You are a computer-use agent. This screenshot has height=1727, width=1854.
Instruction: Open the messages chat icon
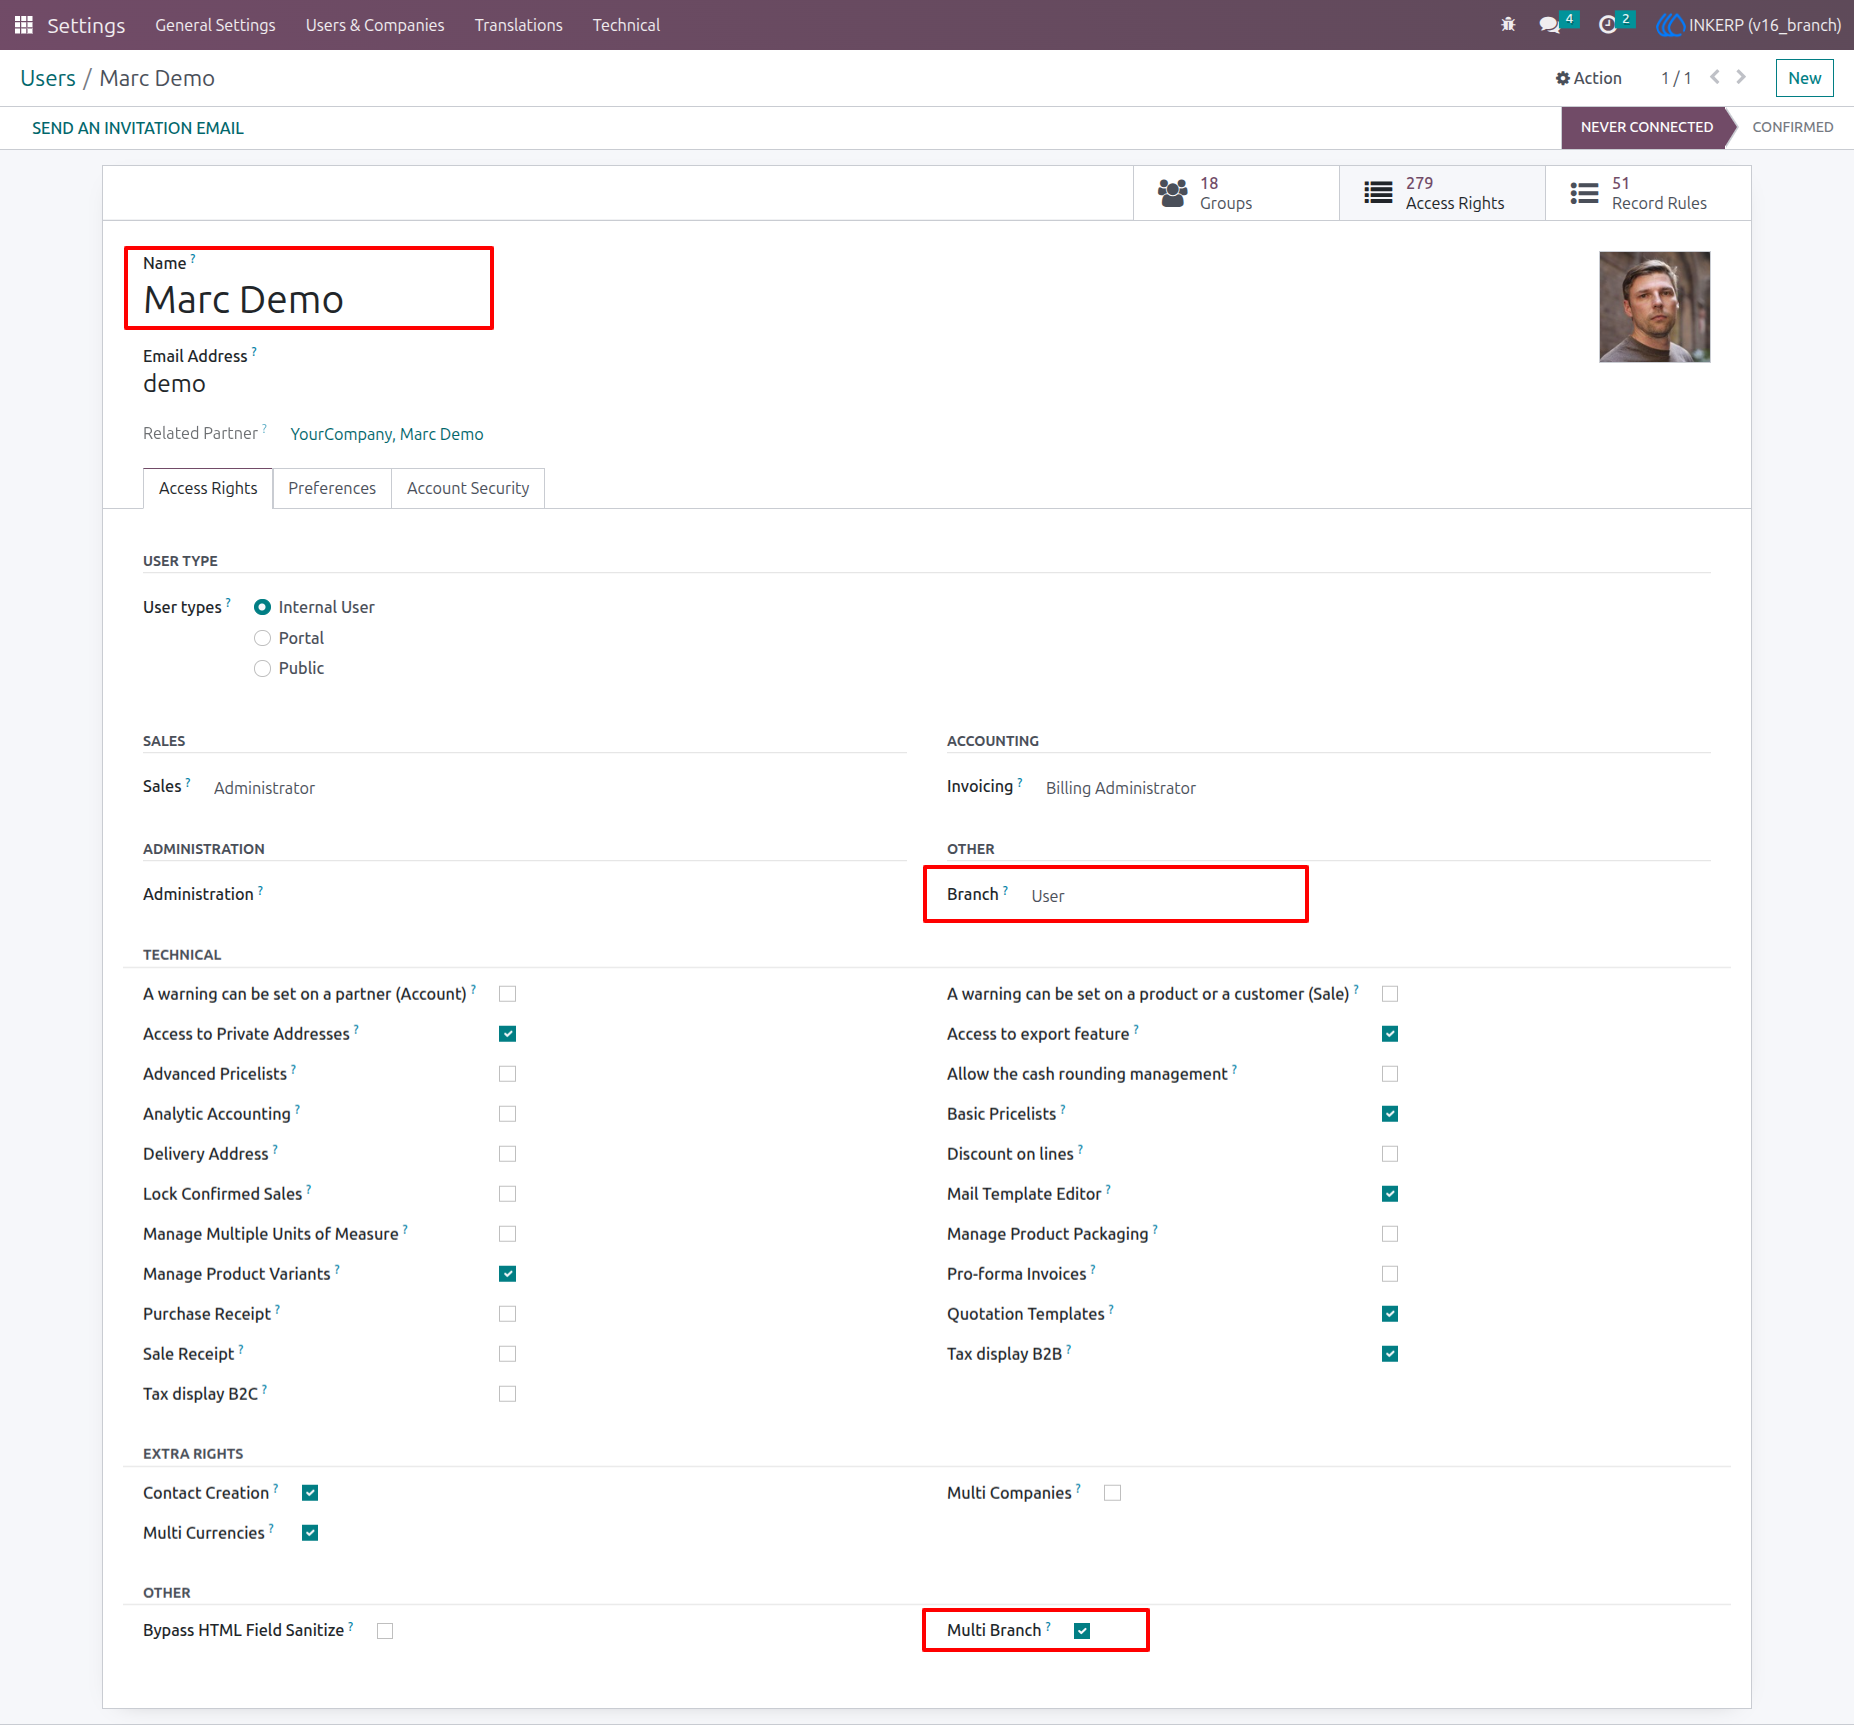[1550, 25]
